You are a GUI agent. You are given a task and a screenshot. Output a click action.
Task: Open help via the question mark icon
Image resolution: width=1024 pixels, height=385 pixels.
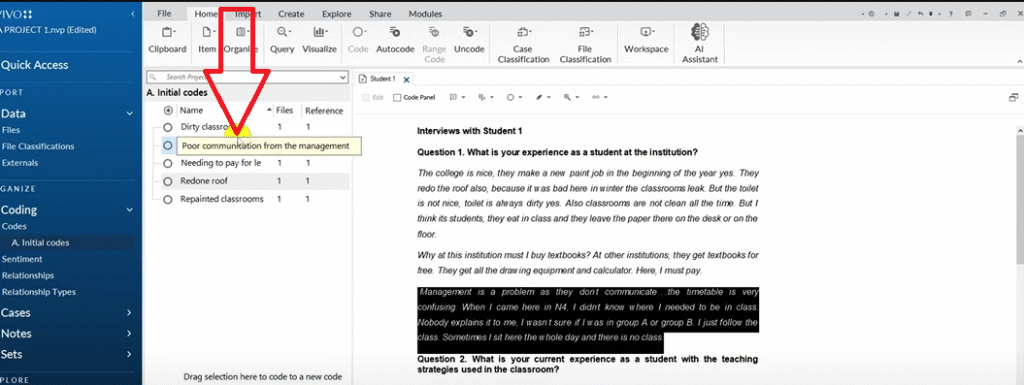point(950,13)
